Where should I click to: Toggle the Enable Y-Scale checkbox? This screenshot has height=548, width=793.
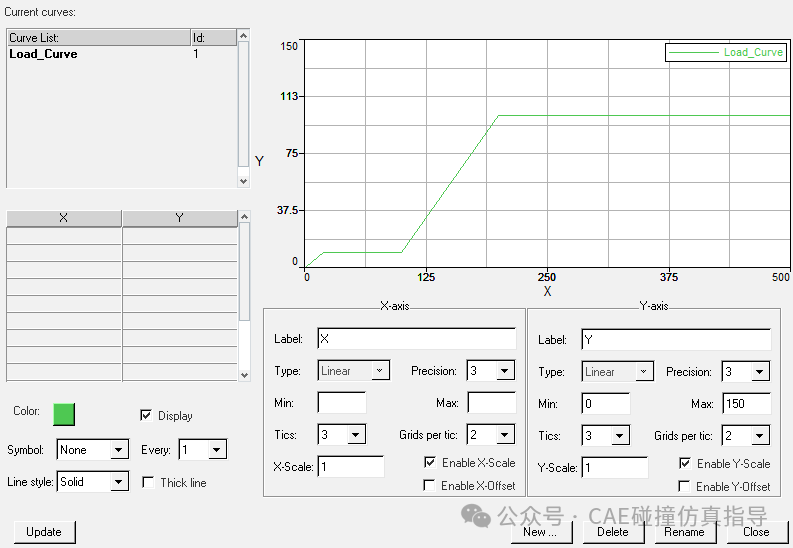tap(685, 464)
